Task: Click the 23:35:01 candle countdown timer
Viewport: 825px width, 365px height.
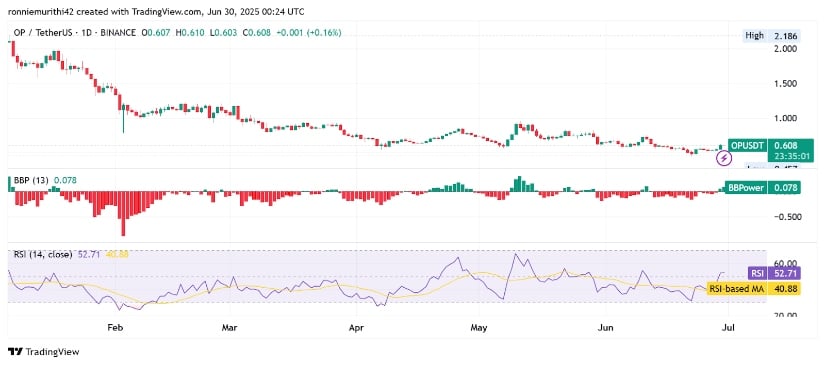Action: point(784,156)
